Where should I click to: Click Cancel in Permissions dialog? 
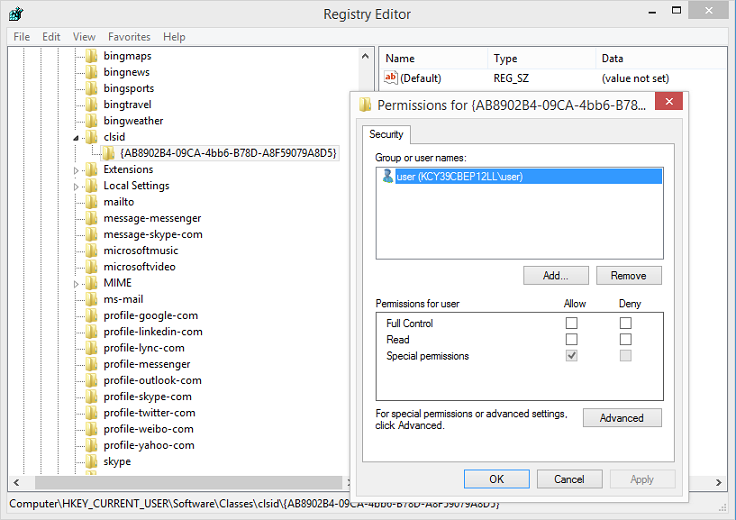[569, 479]
